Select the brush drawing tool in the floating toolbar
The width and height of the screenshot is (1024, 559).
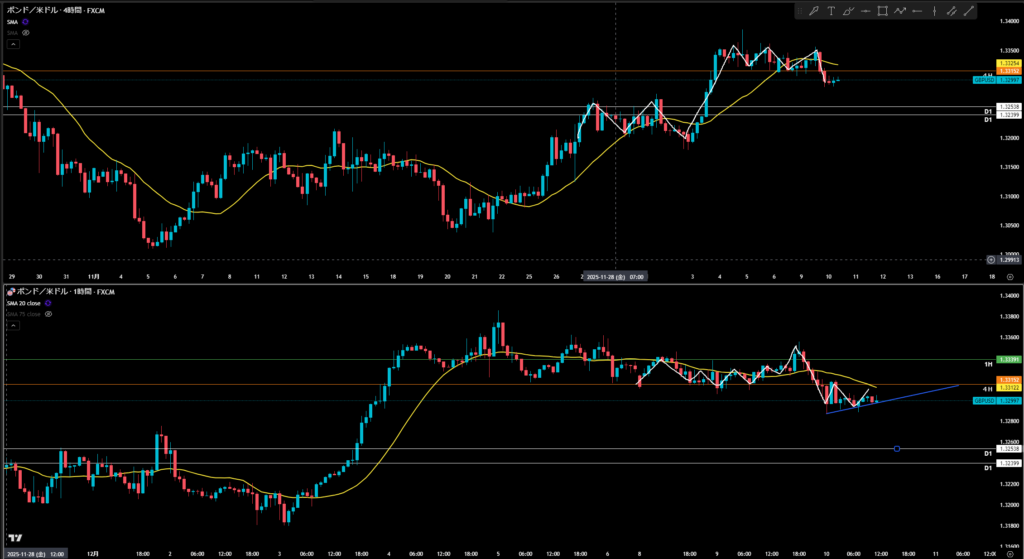pos(814,11)
